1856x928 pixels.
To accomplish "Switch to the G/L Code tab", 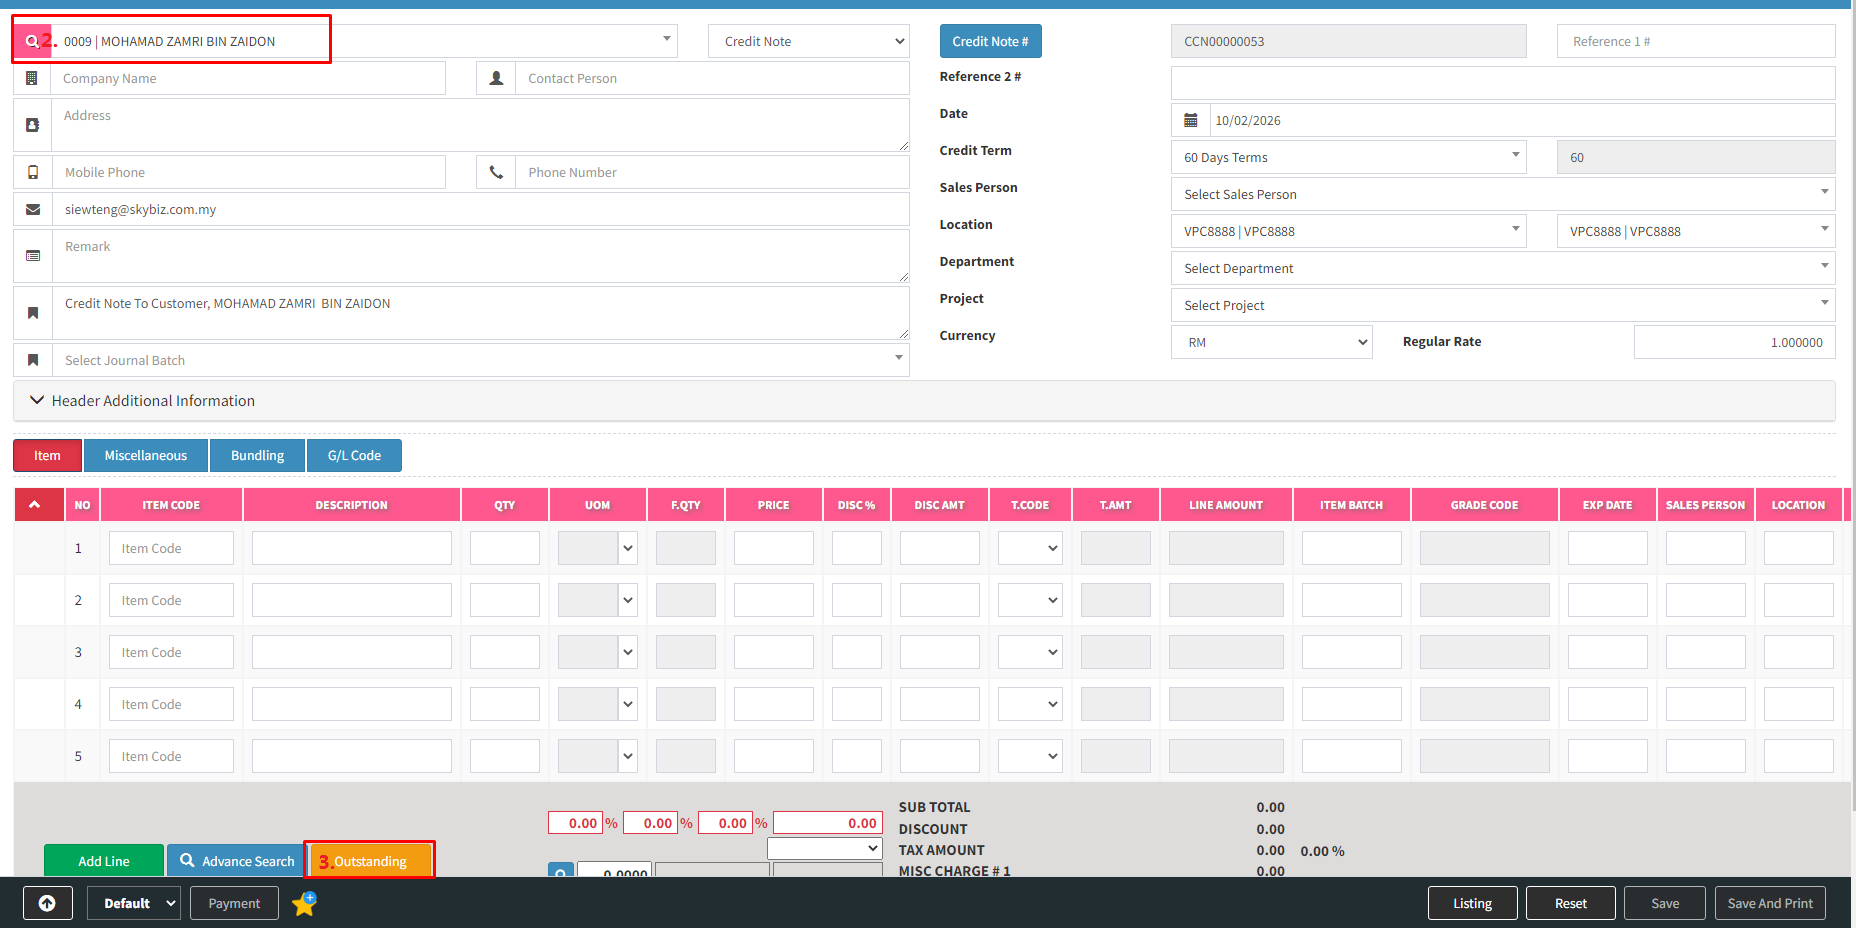I will point(354,456).
